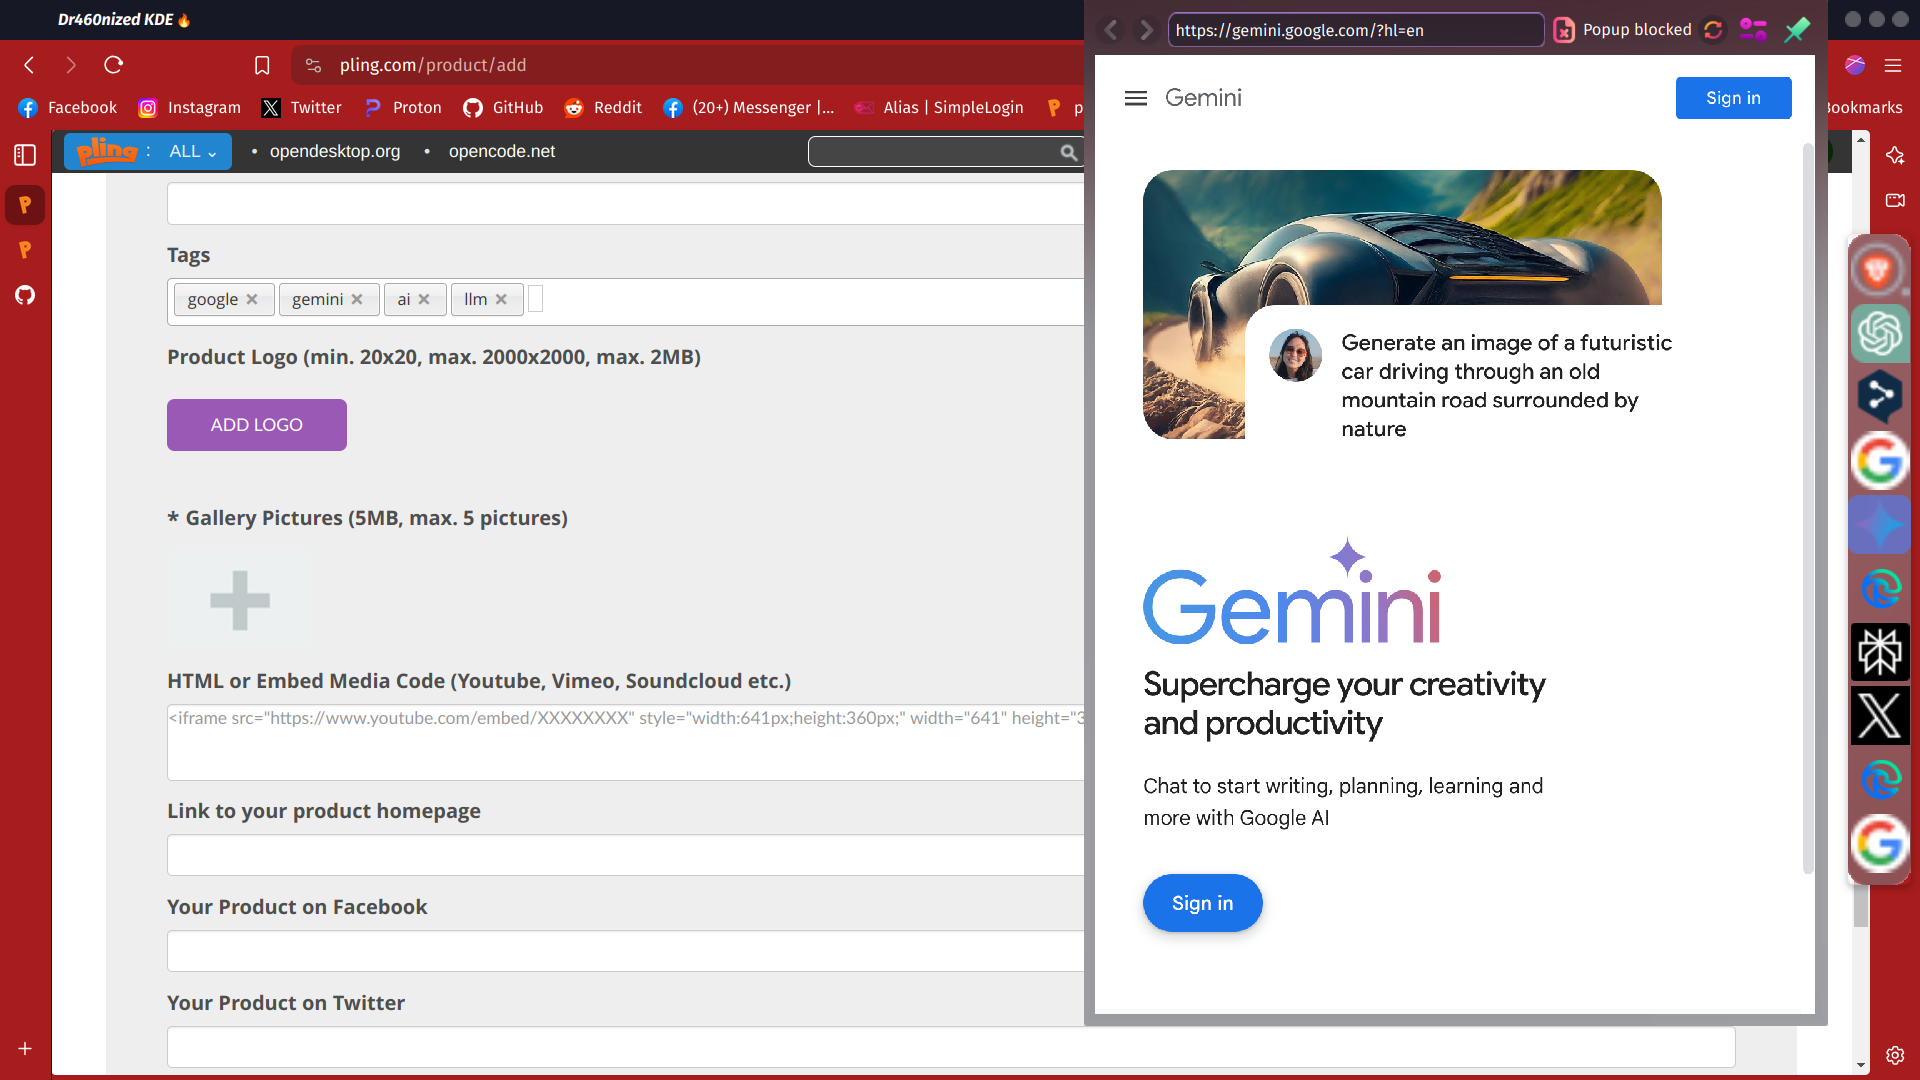
Task: Open the Perplexity icon in the side dock
Action: tap(1879, 653)
